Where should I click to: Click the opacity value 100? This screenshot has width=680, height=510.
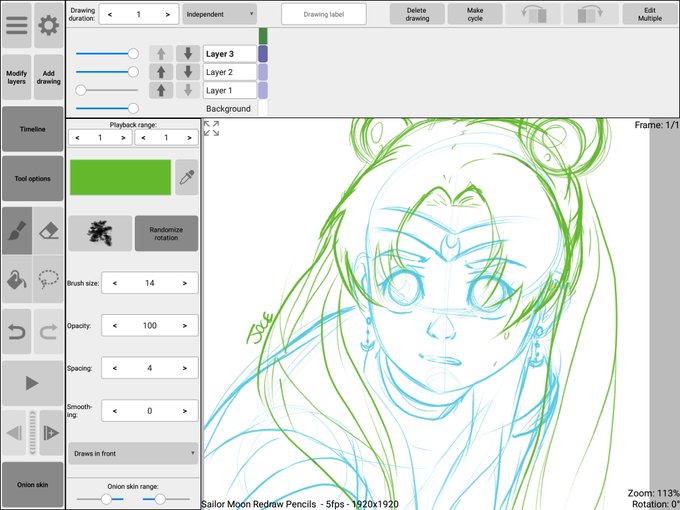(x=150, y=325)
